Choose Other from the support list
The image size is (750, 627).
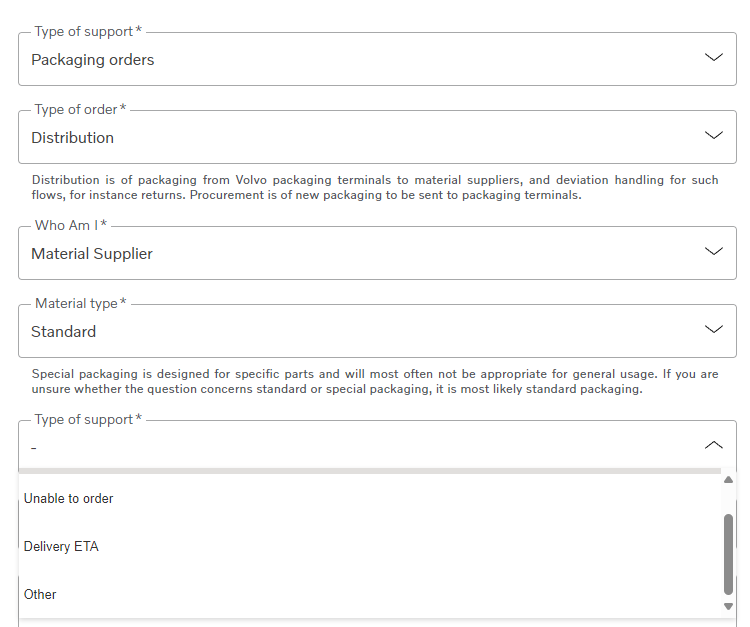click(370, 594)
